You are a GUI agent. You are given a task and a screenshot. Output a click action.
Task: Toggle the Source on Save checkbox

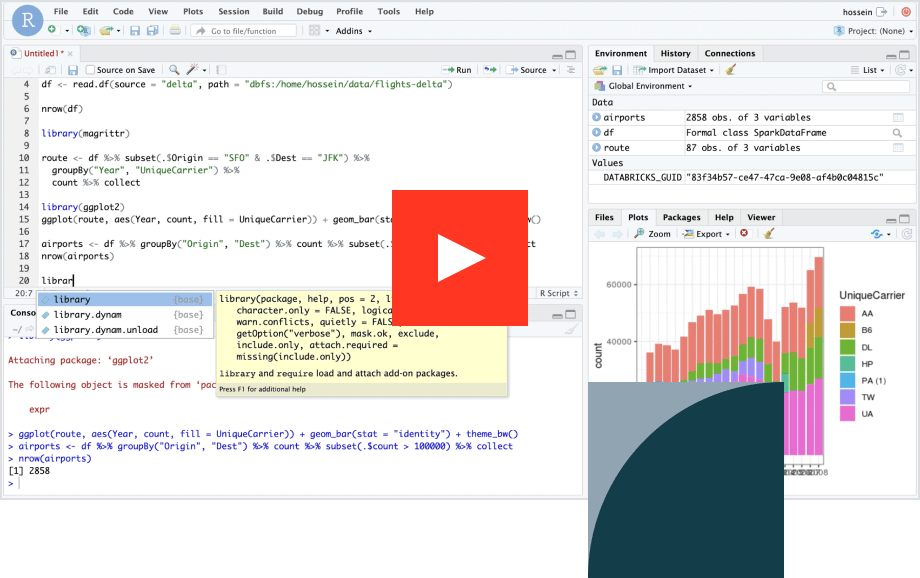pyautogui.click(x=91, y=70)
